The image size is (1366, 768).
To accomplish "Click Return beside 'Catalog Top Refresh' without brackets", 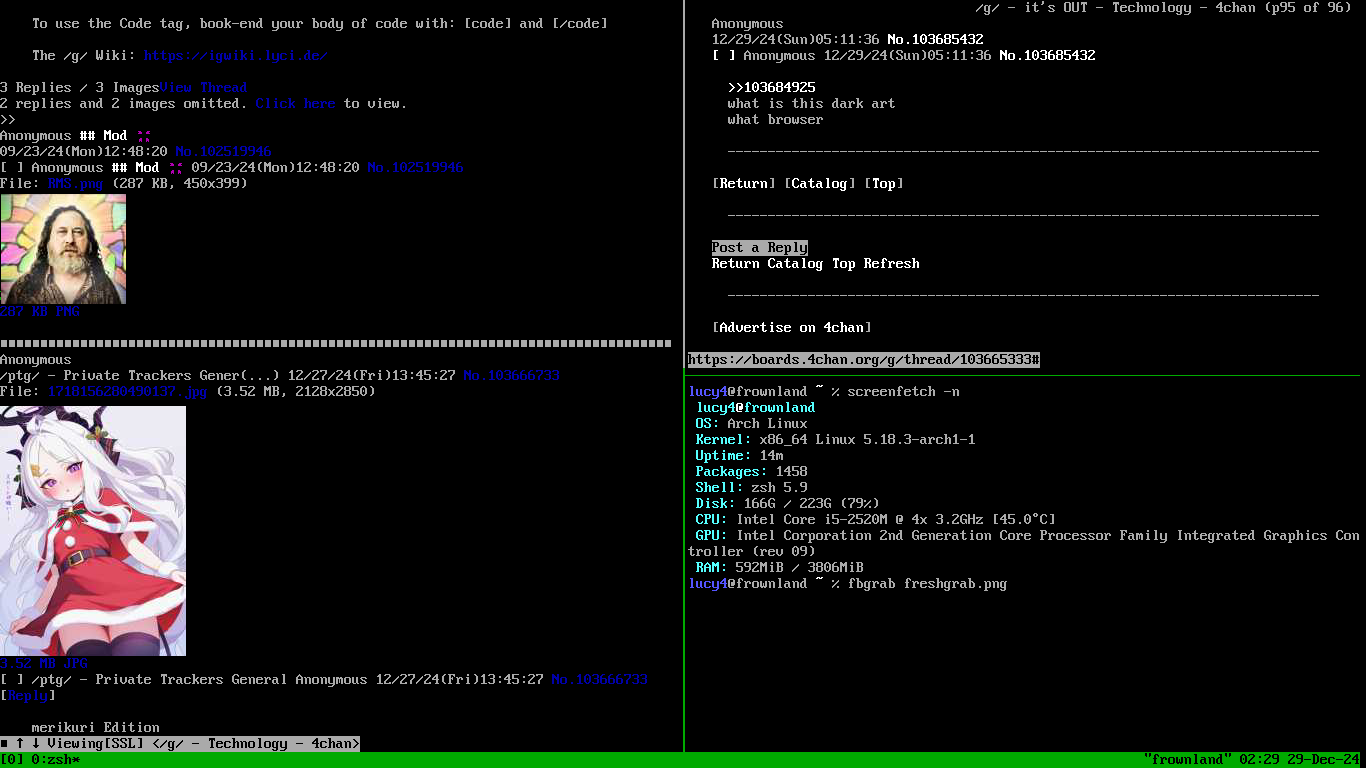I will [x=735, y=263].
